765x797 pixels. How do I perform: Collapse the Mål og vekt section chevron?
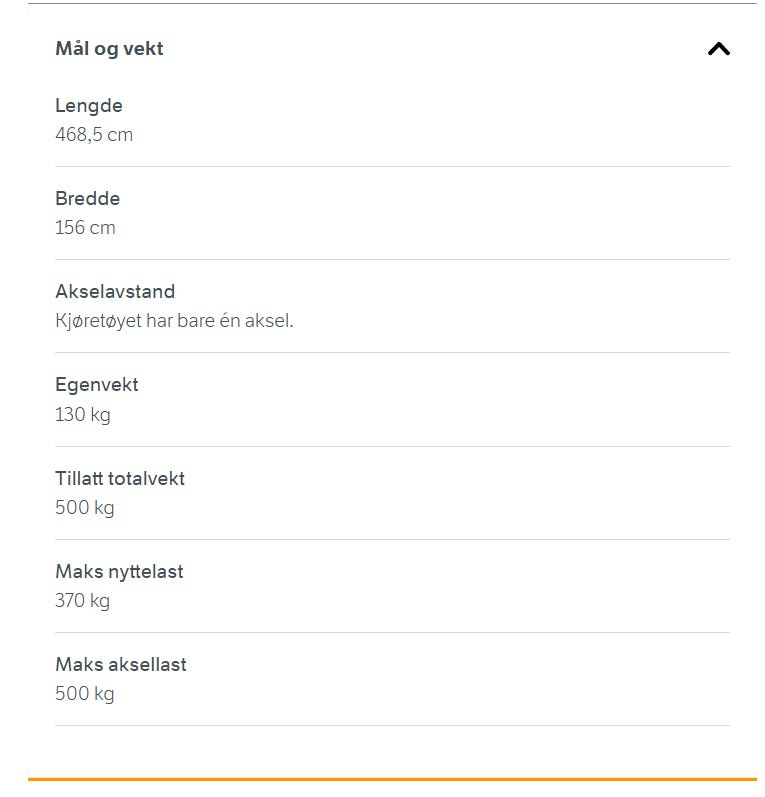pyautogui.click(x=719, y=49)
